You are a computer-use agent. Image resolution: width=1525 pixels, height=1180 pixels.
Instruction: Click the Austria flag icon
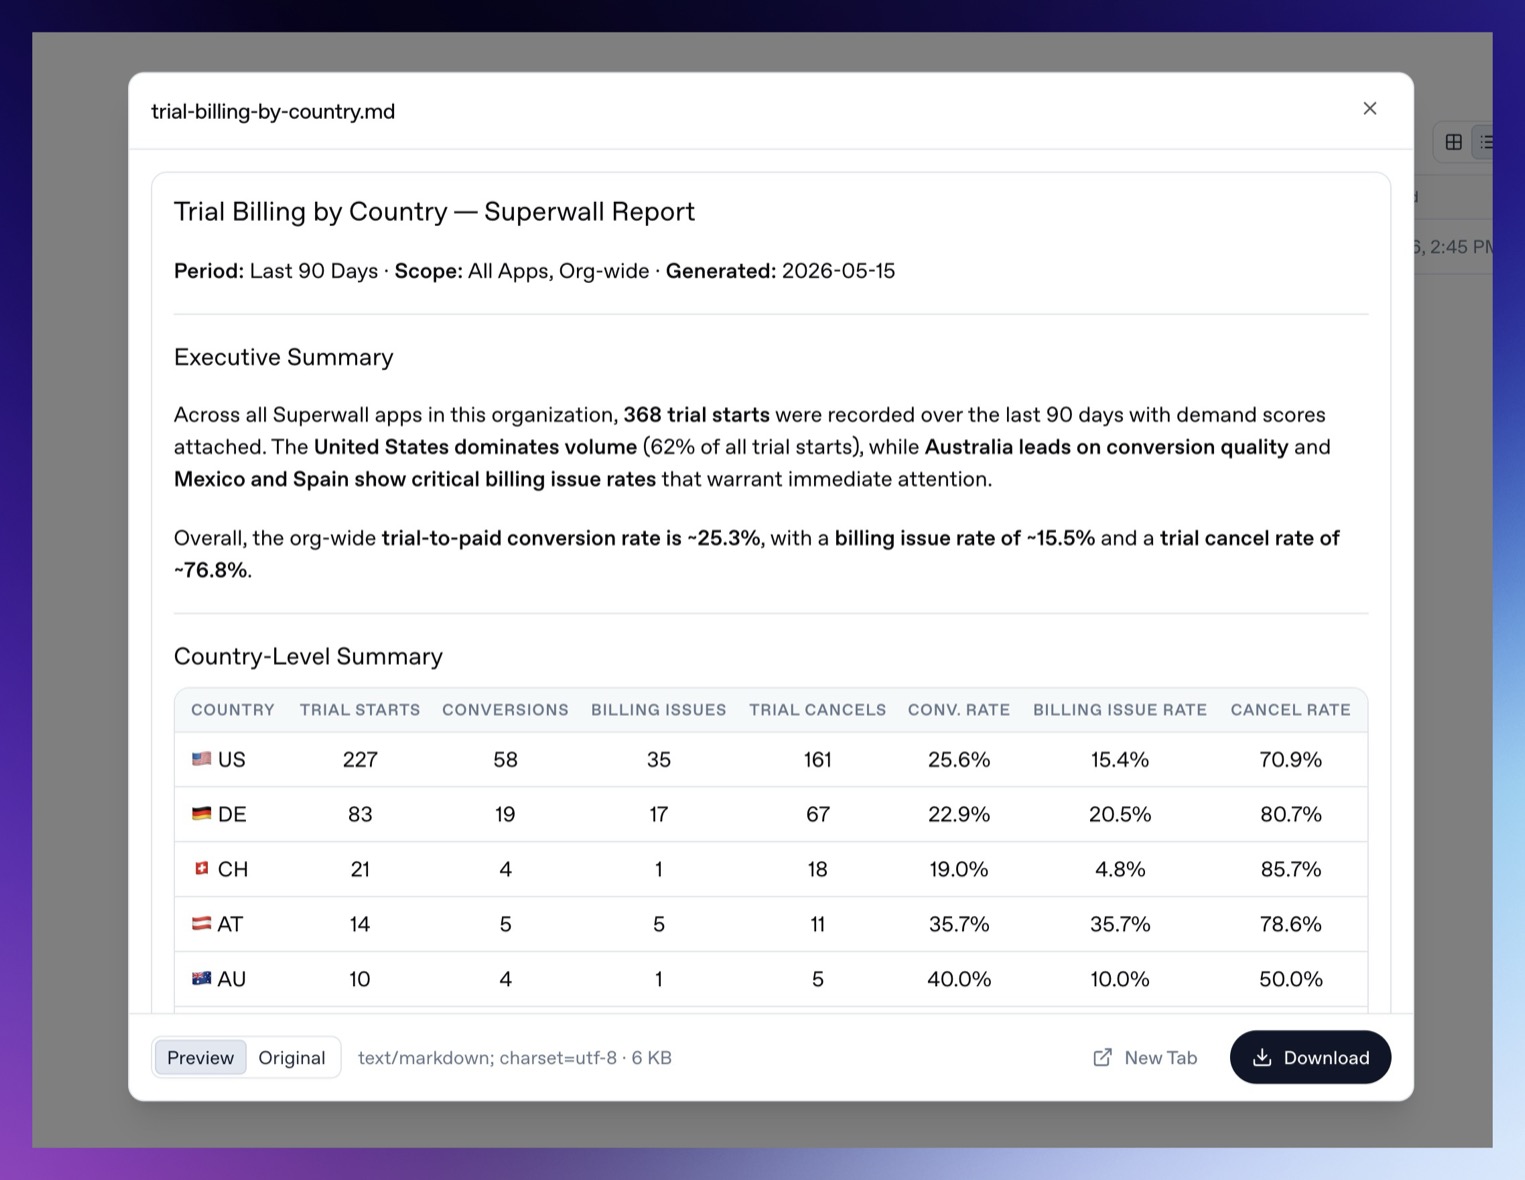coord(201,924)
